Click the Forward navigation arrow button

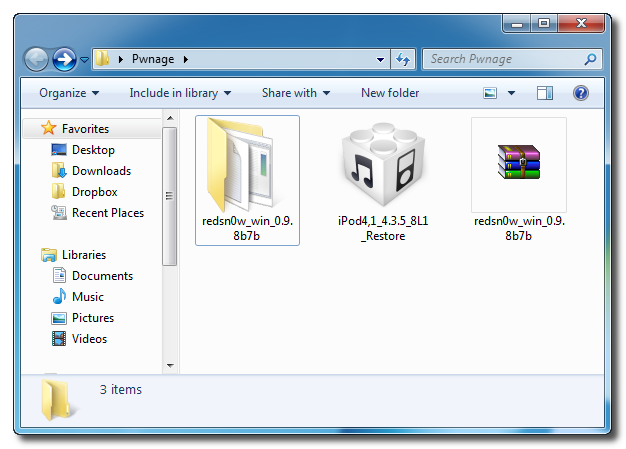pos(64,59)
